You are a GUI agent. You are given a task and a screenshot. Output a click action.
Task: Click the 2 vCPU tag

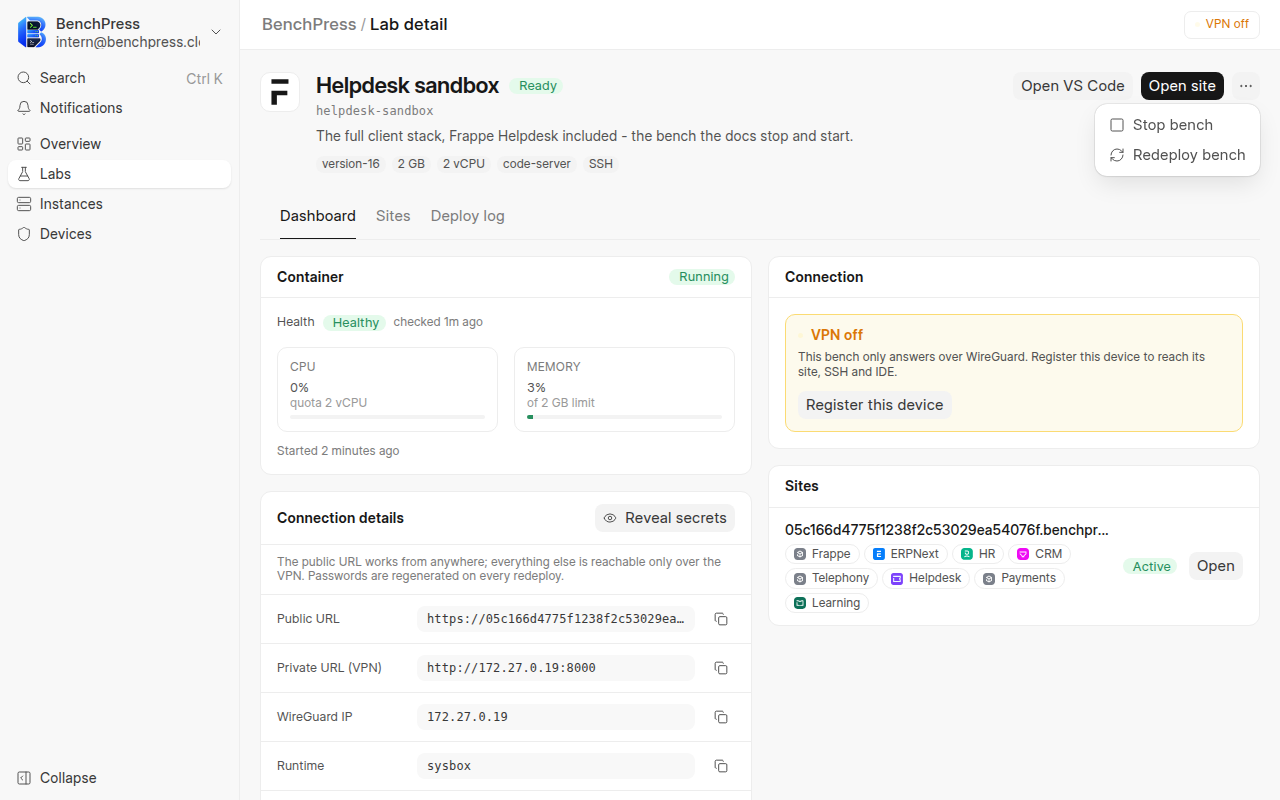pos(464,164)
